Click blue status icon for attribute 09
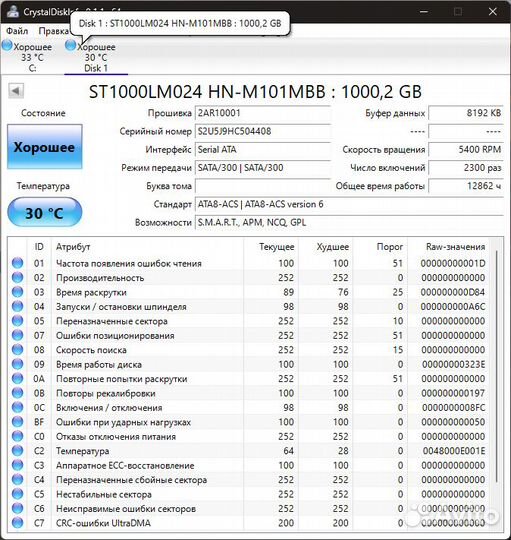The width and height of the screenshot is (511, 540). tap(17, 364)
